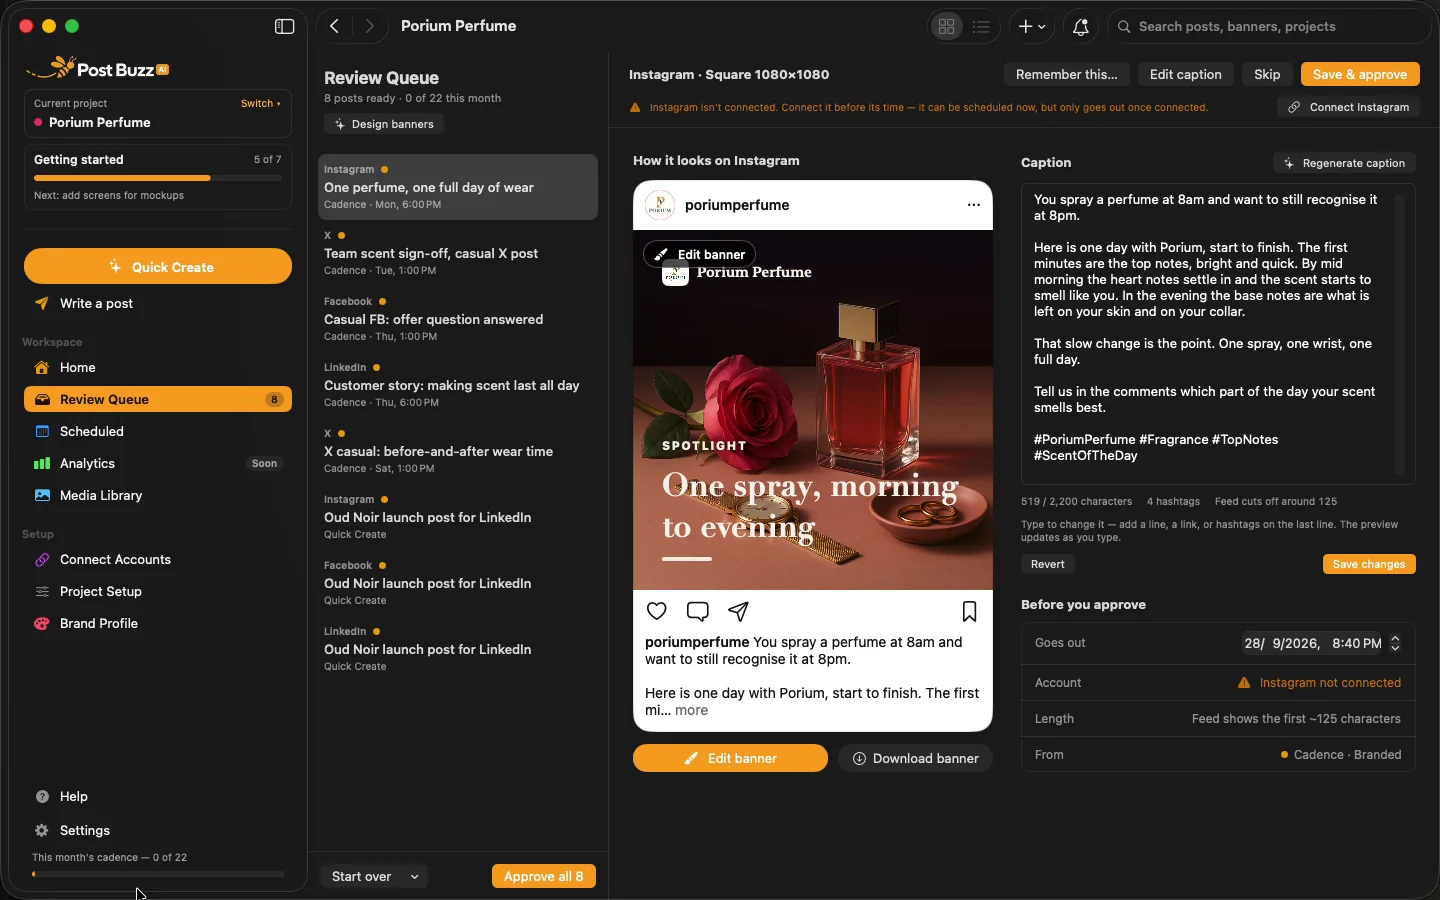
Task: Select the Facebook Oud Noir launch post
Action: (x=458, y=583)
